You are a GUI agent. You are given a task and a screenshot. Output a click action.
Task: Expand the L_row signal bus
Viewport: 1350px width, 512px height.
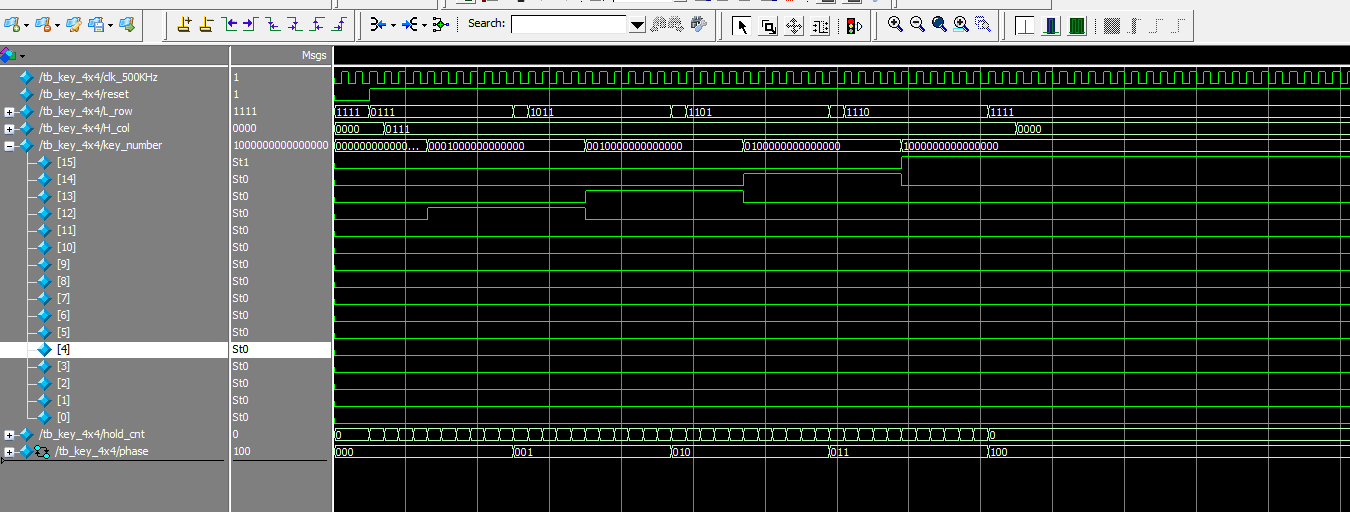tap(9, 112)
